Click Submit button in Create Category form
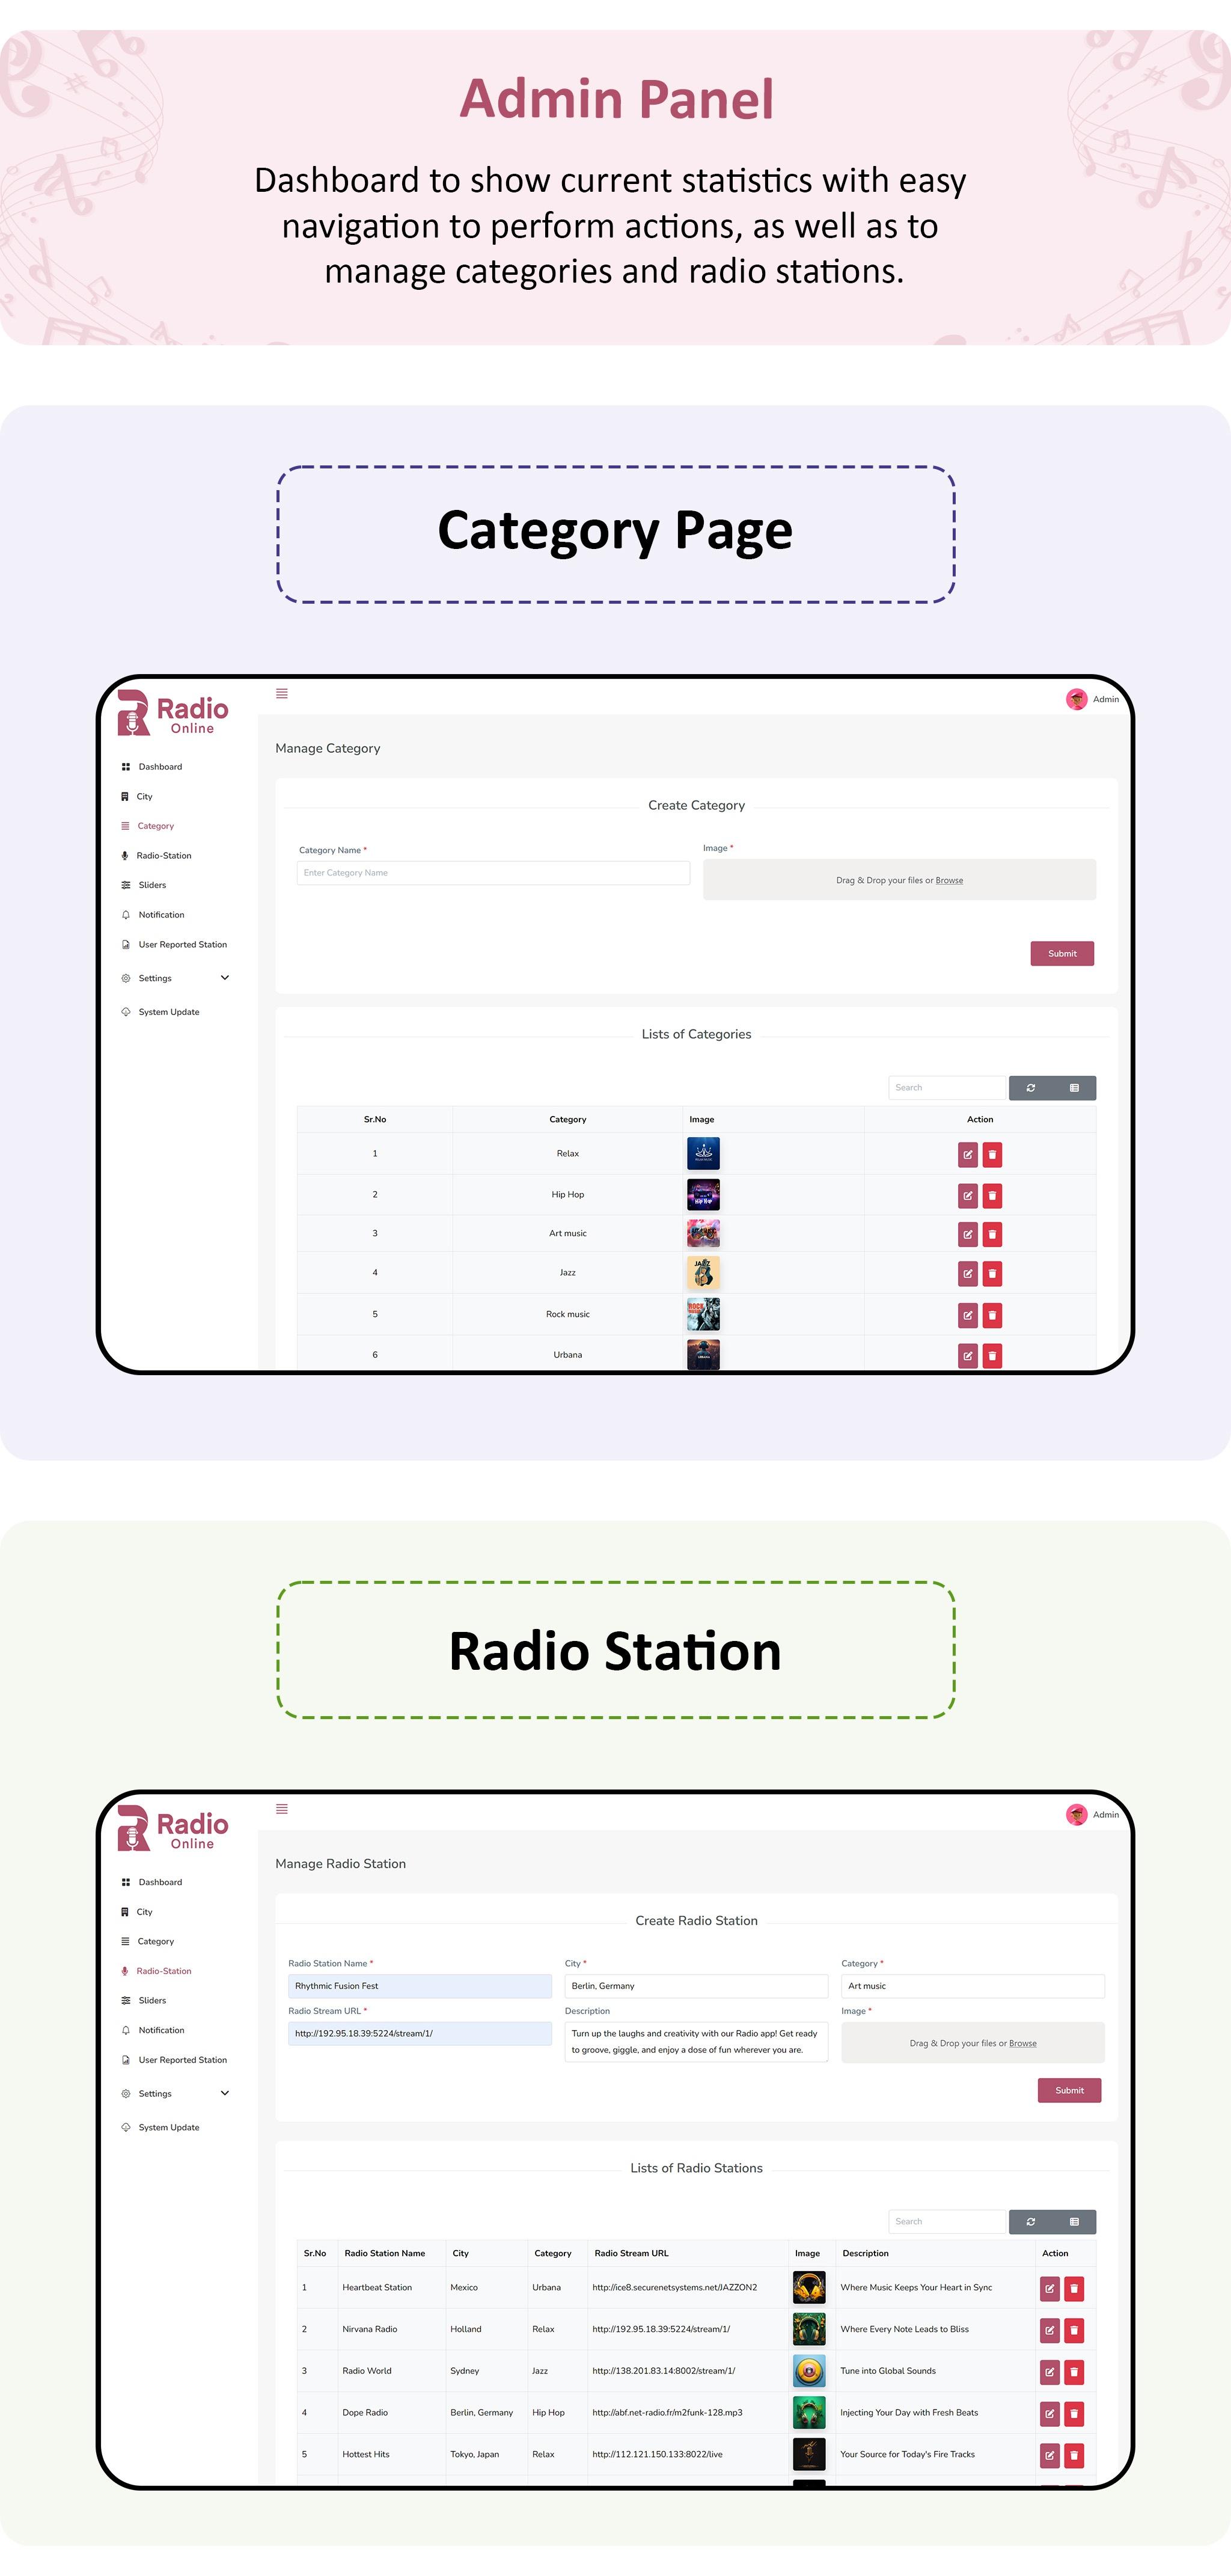The image size is (1231, 2576). 1063,953
